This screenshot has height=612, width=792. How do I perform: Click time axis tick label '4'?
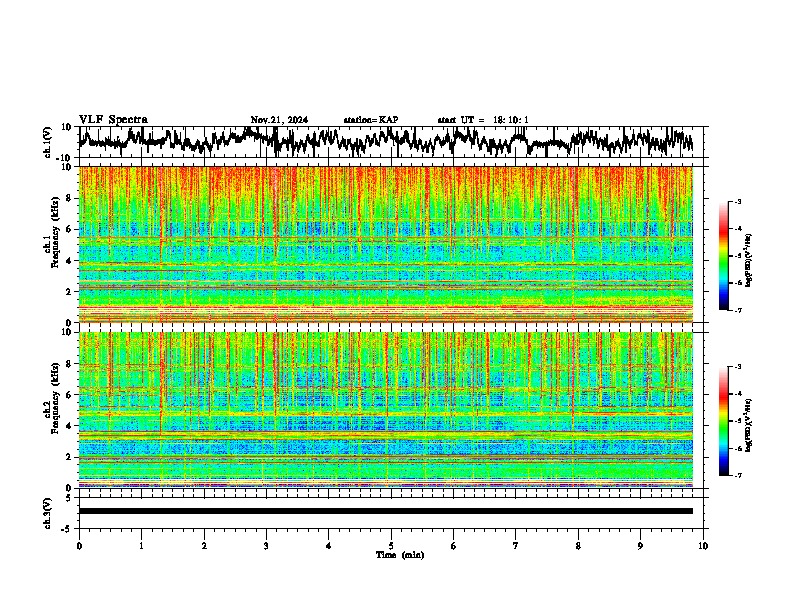coord(328,546)
